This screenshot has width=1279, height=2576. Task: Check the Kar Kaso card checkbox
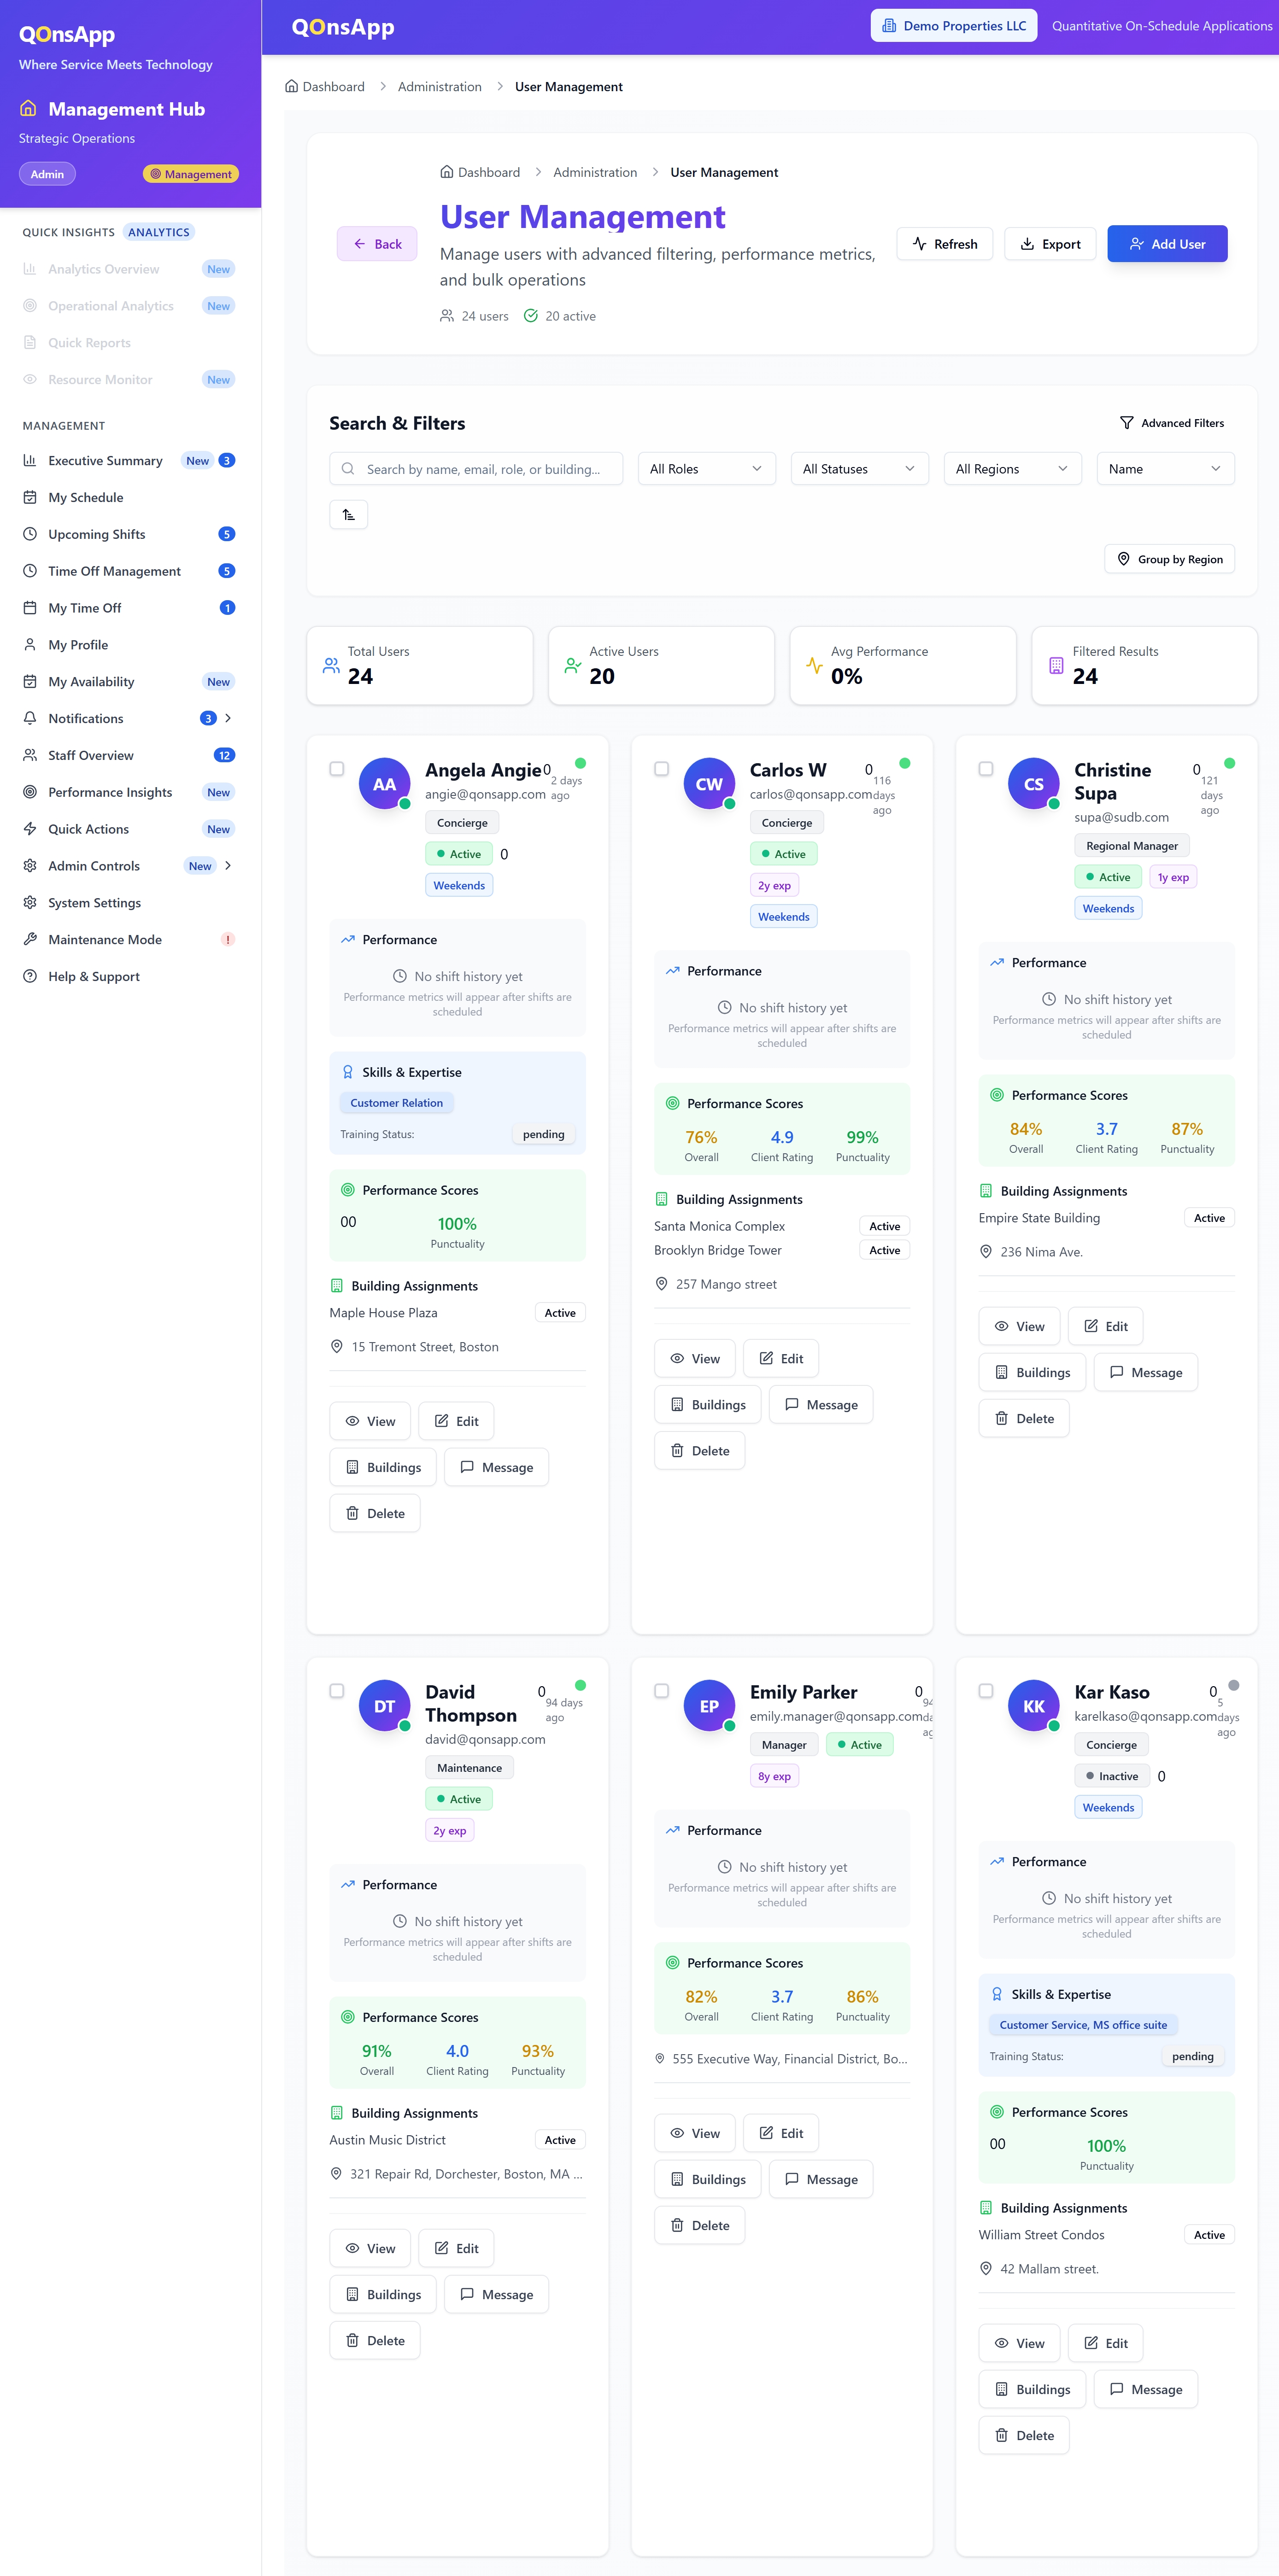986,1691
